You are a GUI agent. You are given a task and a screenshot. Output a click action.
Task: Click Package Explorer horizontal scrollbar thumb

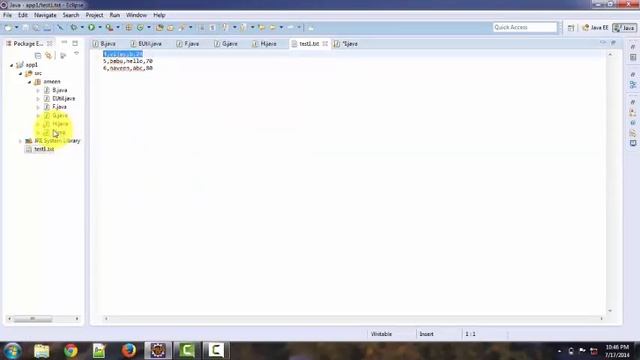click(33, 319)
